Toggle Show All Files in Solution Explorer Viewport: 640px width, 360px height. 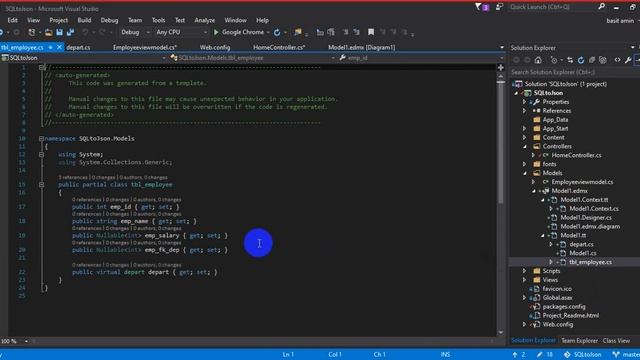[603, 60]
